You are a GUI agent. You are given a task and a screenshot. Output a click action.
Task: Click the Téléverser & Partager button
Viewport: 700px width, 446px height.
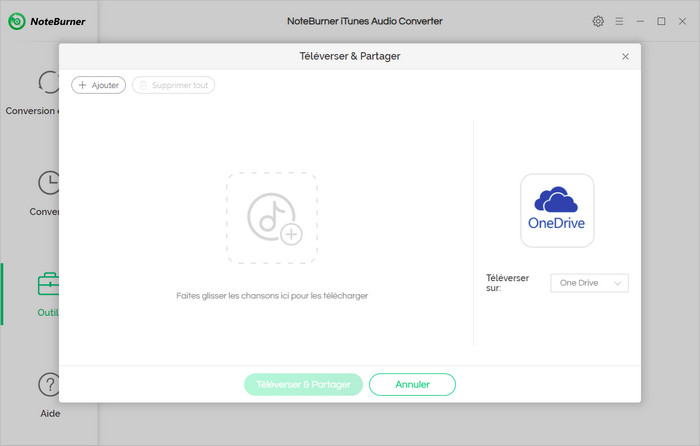[303, 384]
